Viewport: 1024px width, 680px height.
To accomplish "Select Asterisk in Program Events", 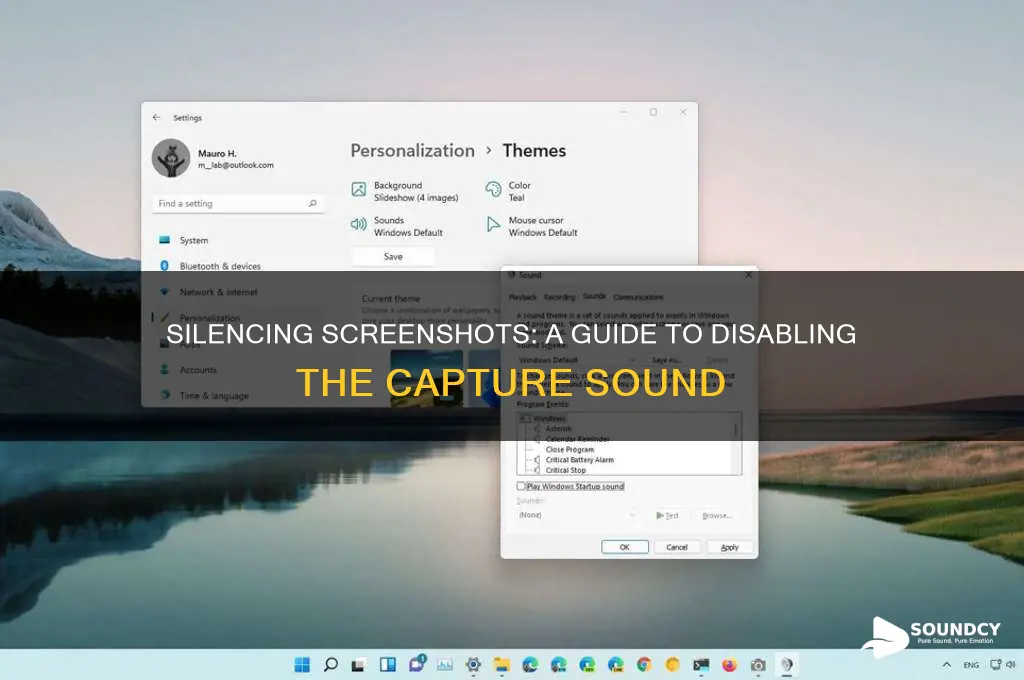I will pos(558,429).
